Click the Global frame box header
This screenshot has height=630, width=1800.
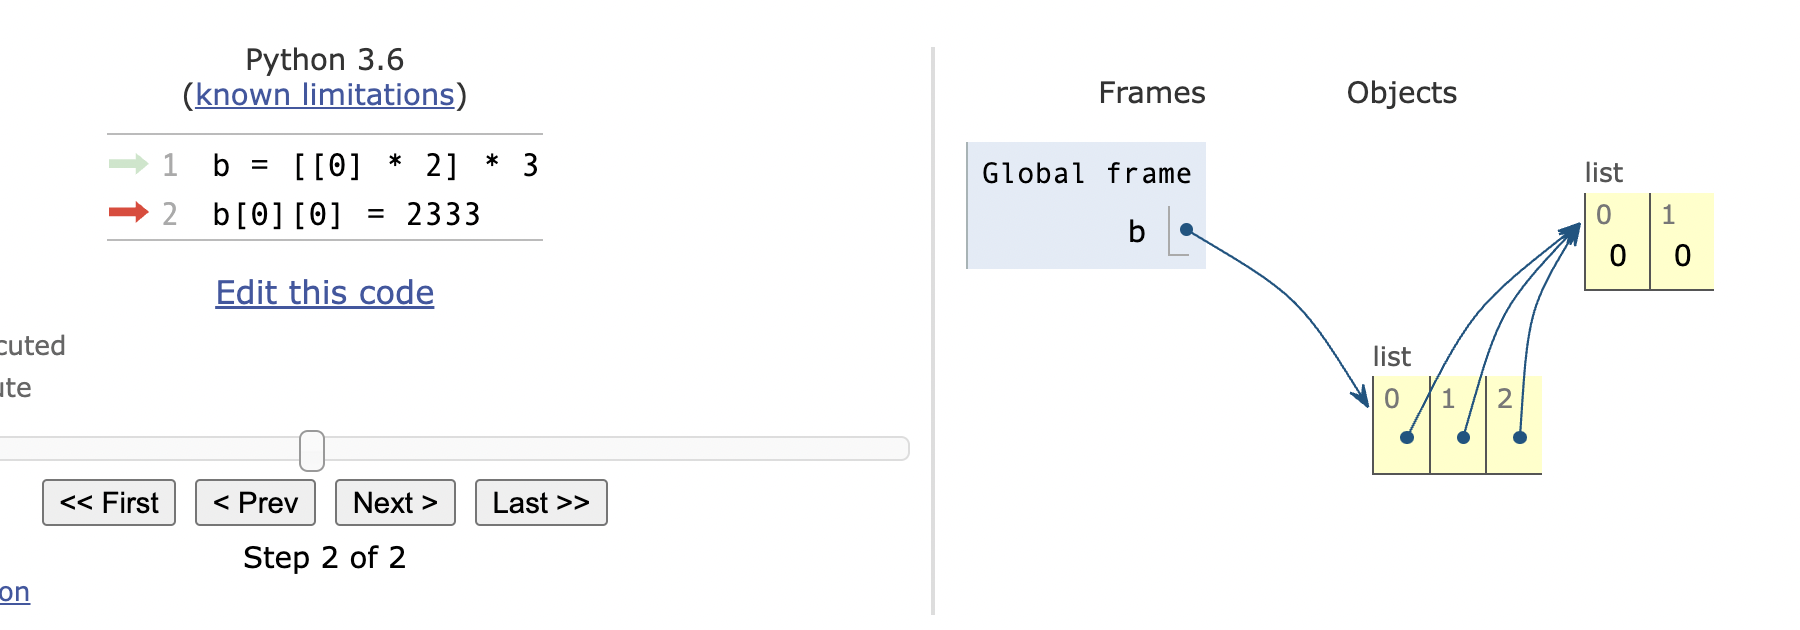click(1086, 174)
